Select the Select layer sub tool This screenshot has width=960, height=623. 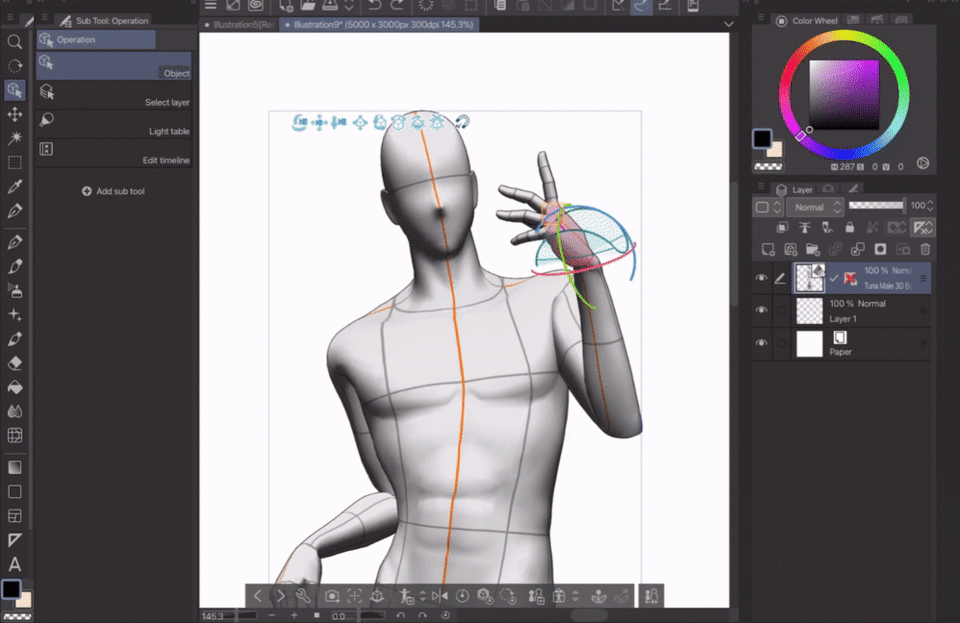(114, 95)
